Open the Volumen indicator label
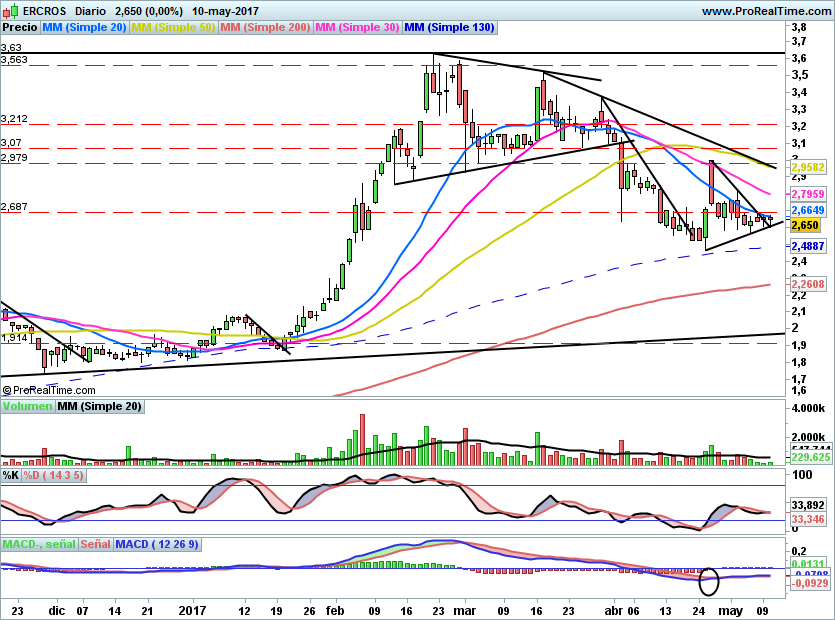Image resolution: width=835 pixels, height=620 pixels. click(27, 406)
